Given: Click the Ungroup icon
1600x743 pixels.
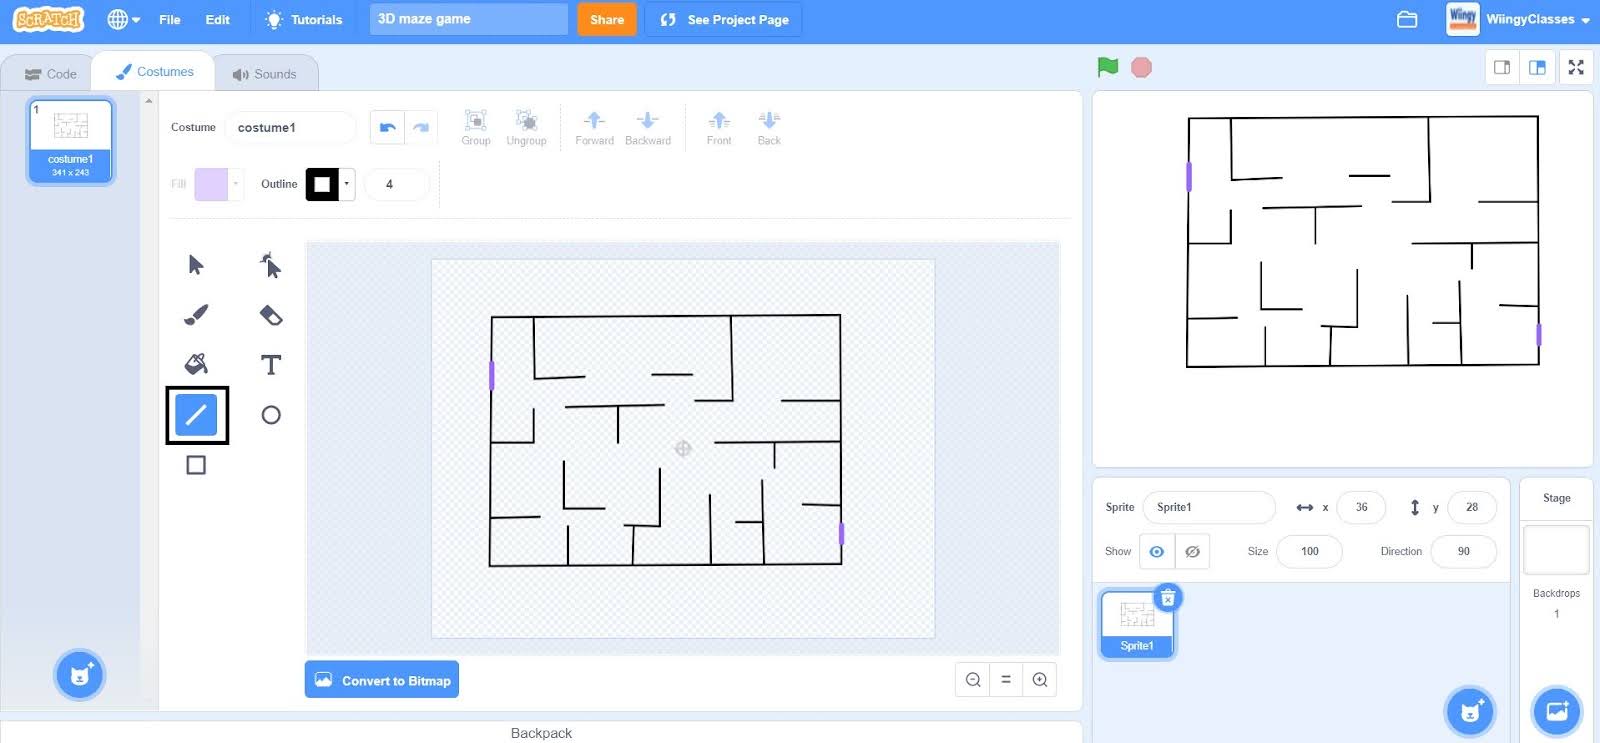Looking at the screenshot, I should coord(526,127).
